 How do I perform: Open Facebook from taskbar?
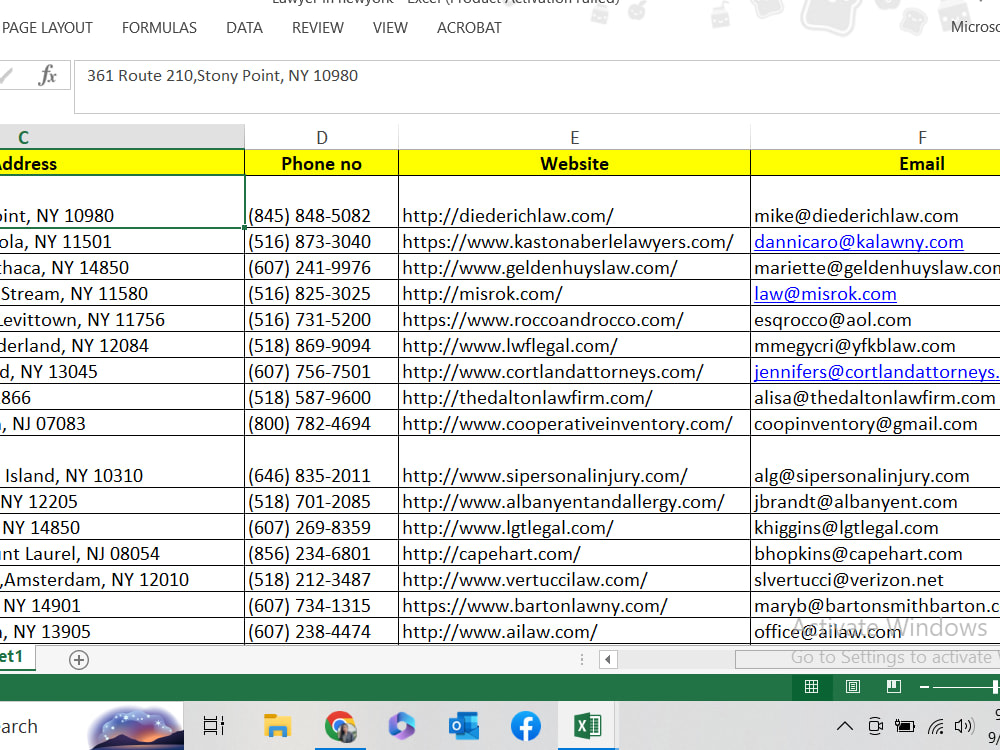[x=526, y=726]
